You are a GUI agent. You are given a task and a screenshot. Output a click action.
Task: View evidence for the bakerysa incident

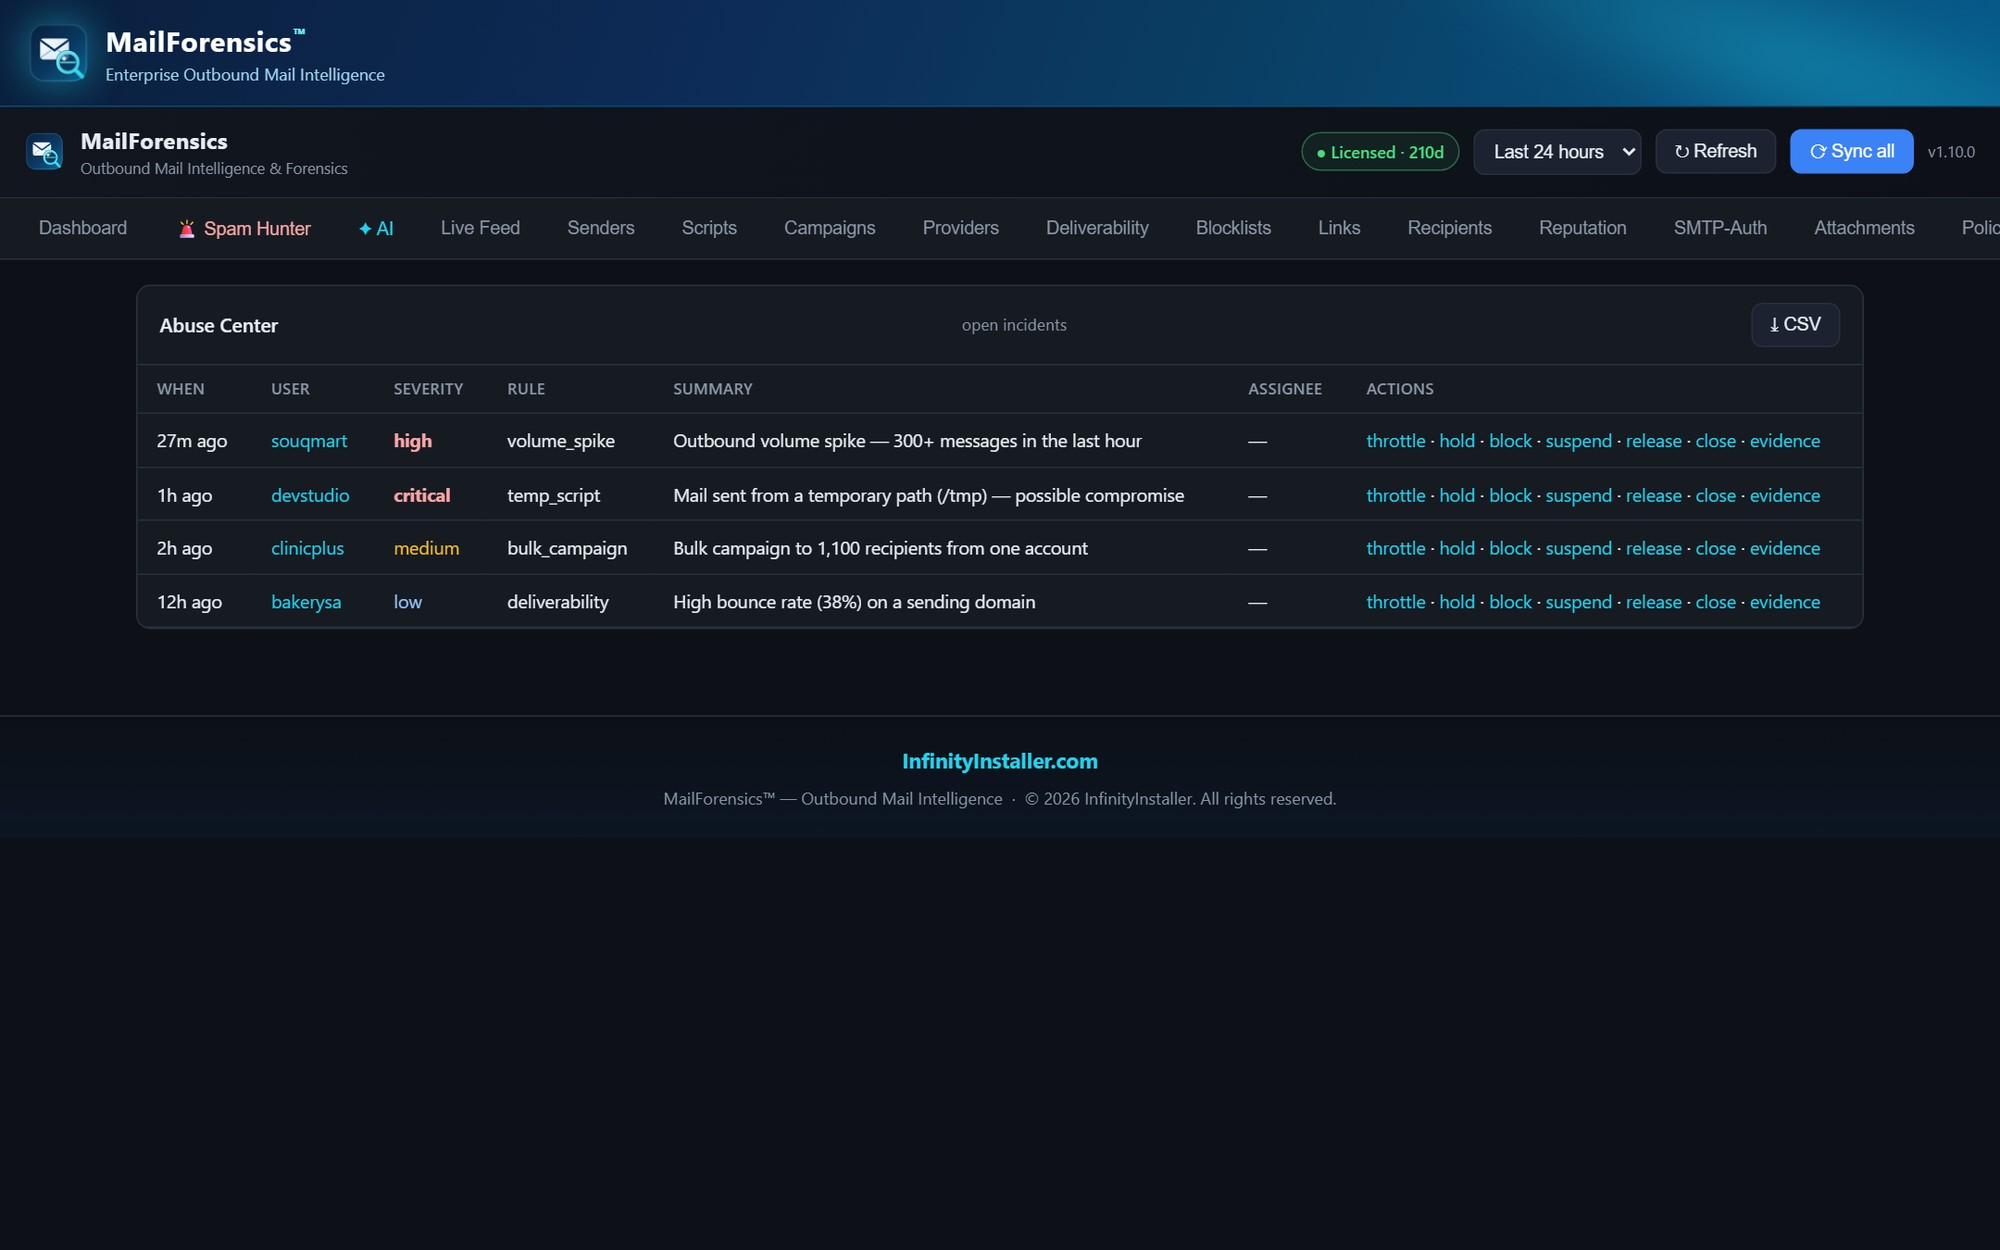pyautogui.click(x=1785, y=602)
